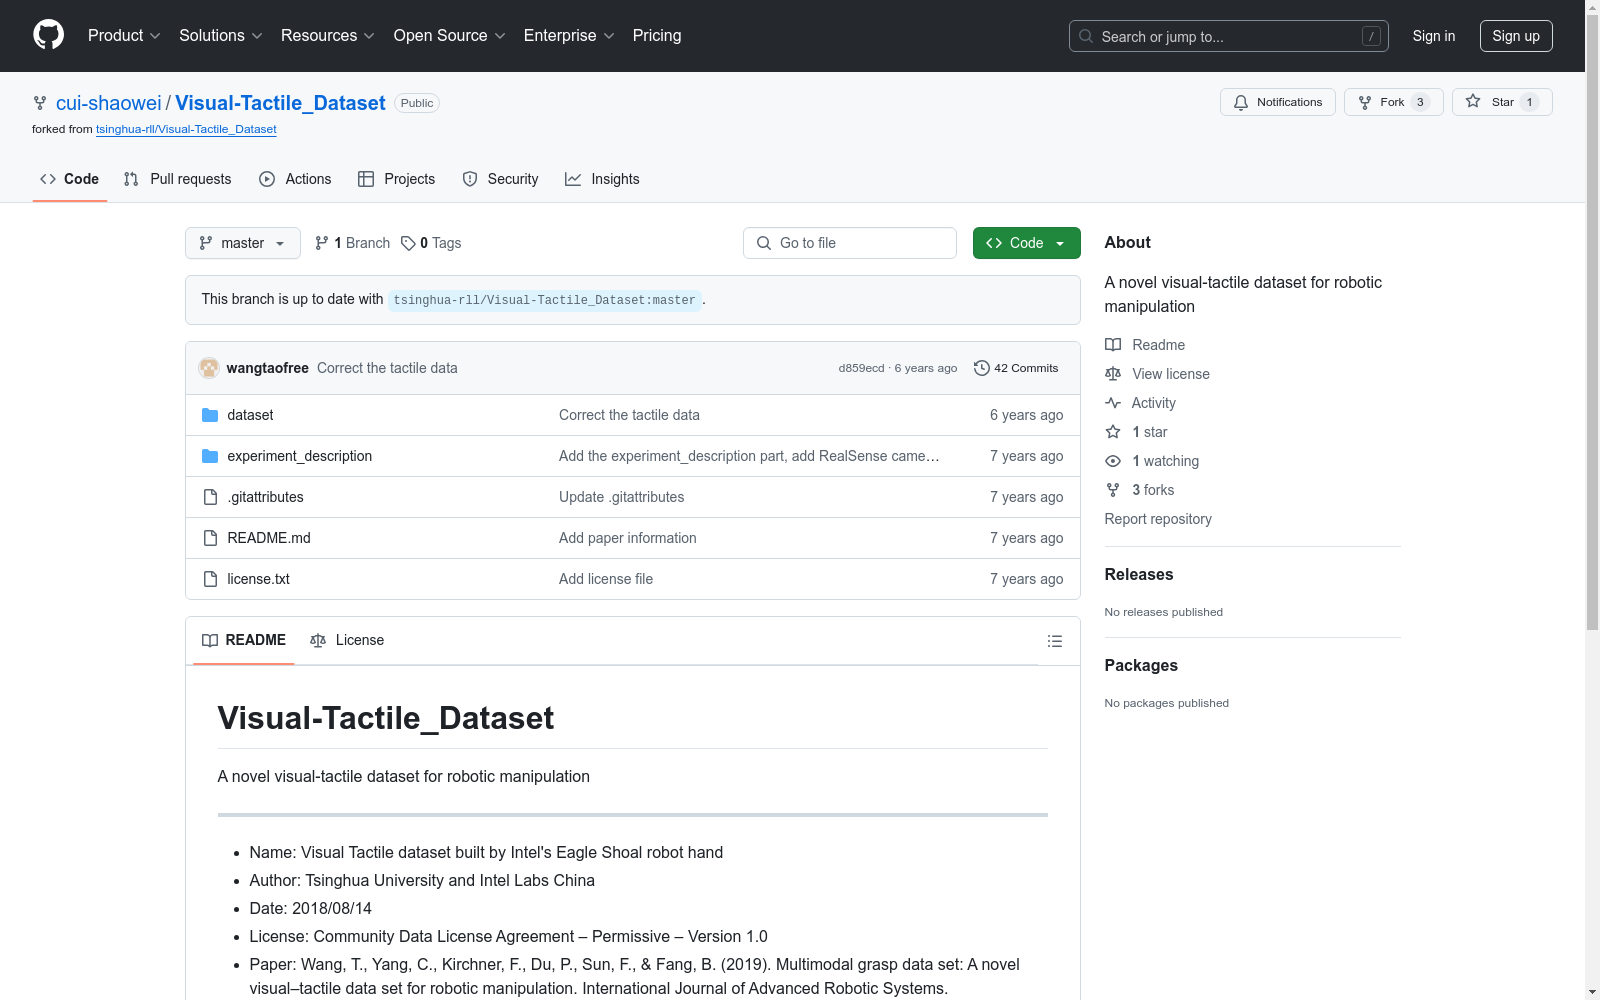Click the Readme book icon in About
This screenshot has height=1000, width=1600.
tap(1113, 345)
